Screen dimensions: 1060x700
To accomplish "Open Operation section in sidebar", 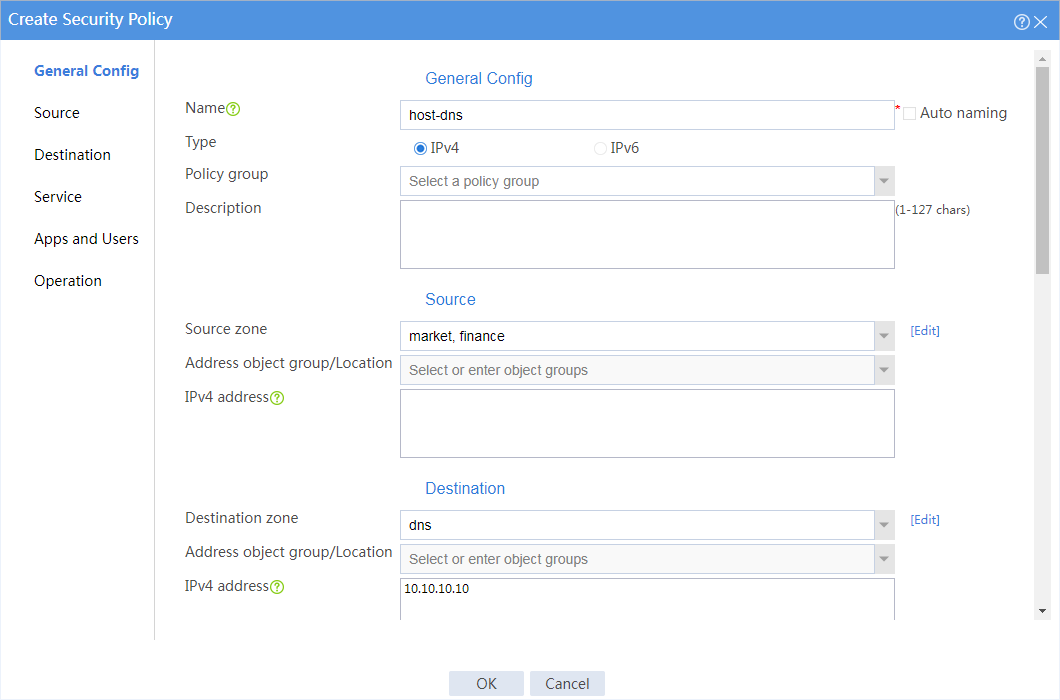I will pyautogui.click(x=68, y=281).
